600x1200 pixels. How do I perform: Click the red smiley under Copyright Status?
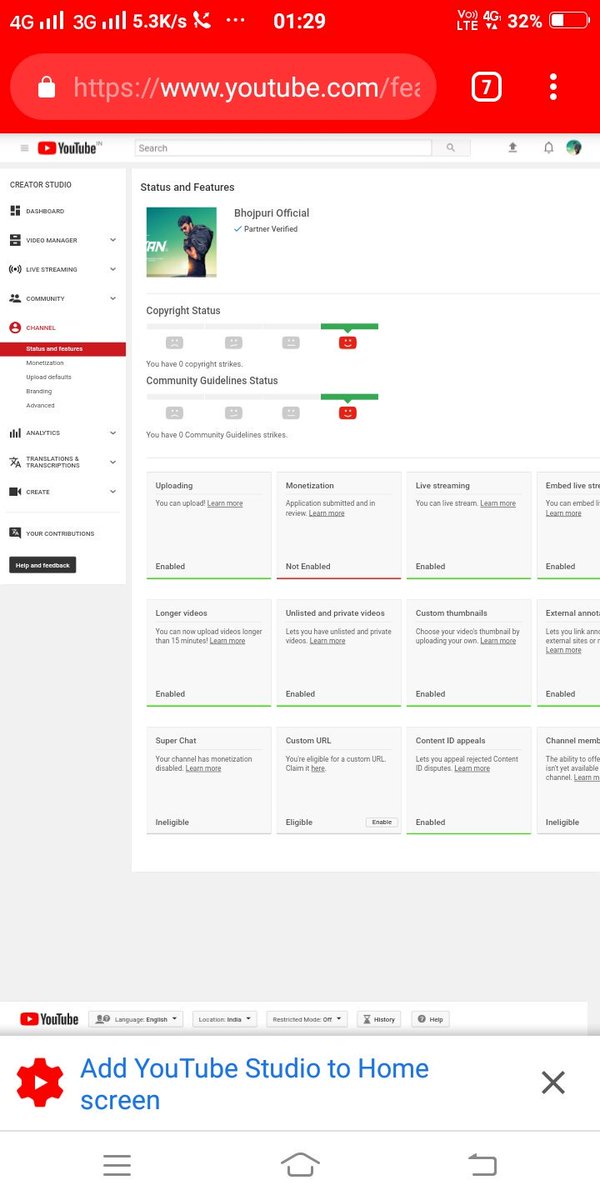[348, 342]
